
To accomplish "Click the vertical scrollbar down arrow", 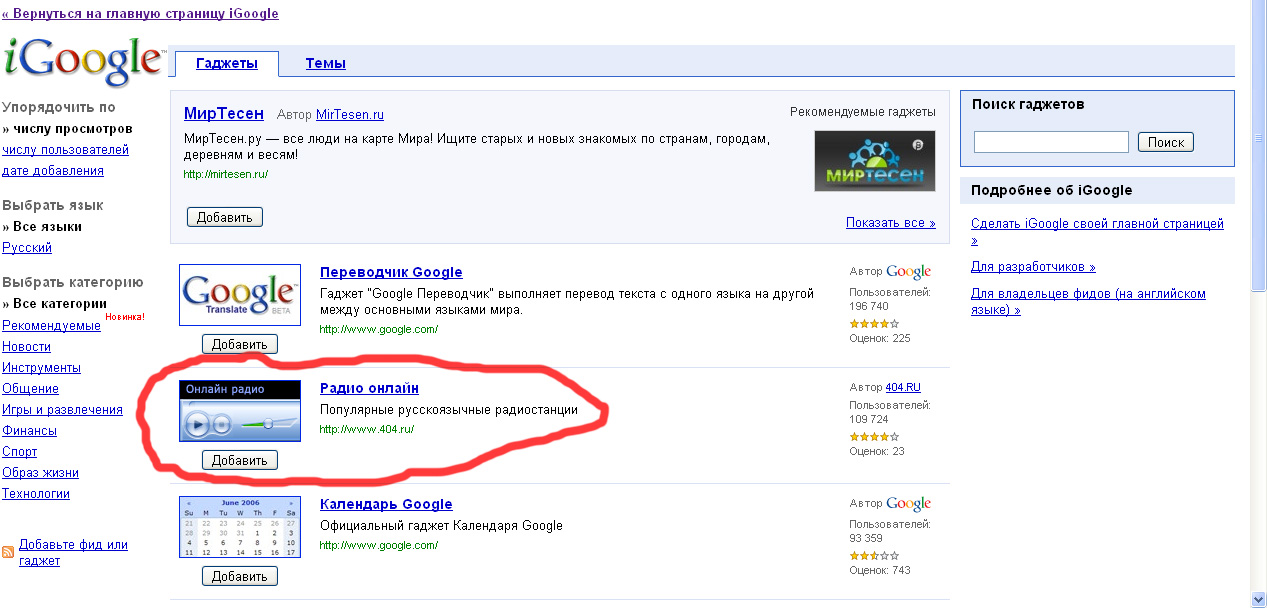I will coord(1259,599).
